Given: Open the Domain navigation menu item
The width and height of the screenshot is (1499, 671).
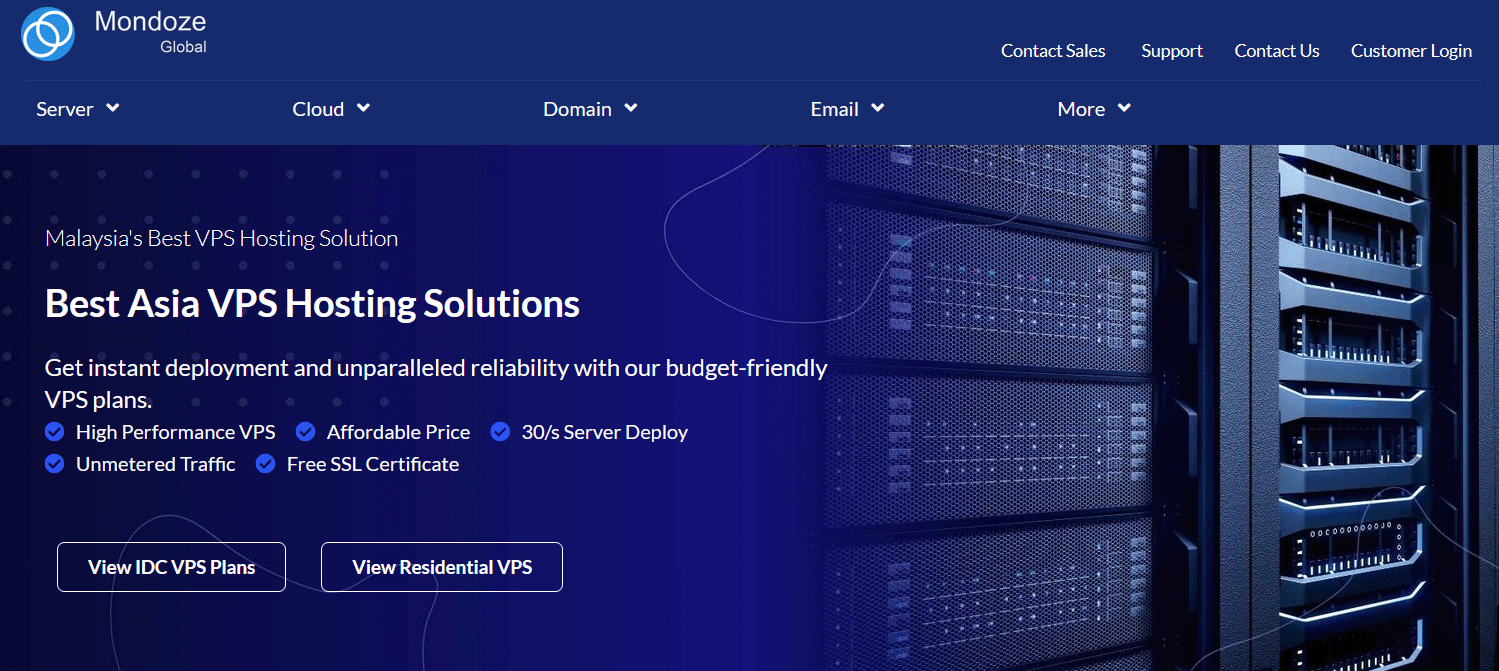Looking at the screenshot, I should (x=577, y=109).
